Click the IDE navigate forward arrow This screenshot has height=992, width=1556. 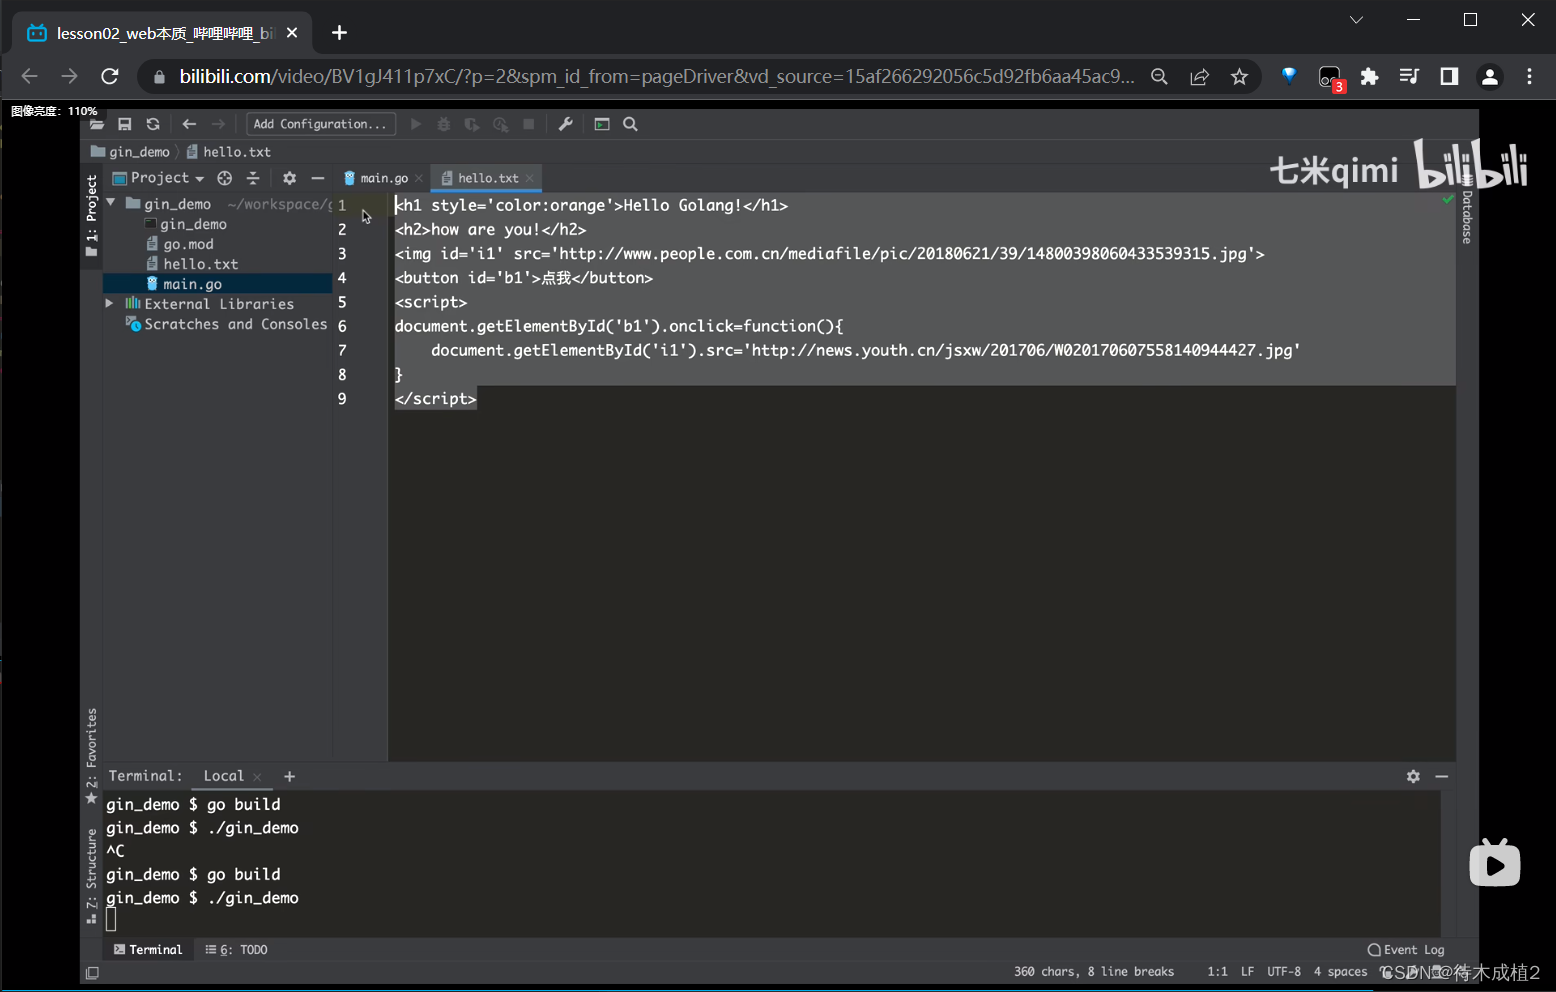(x=218, y=124)
